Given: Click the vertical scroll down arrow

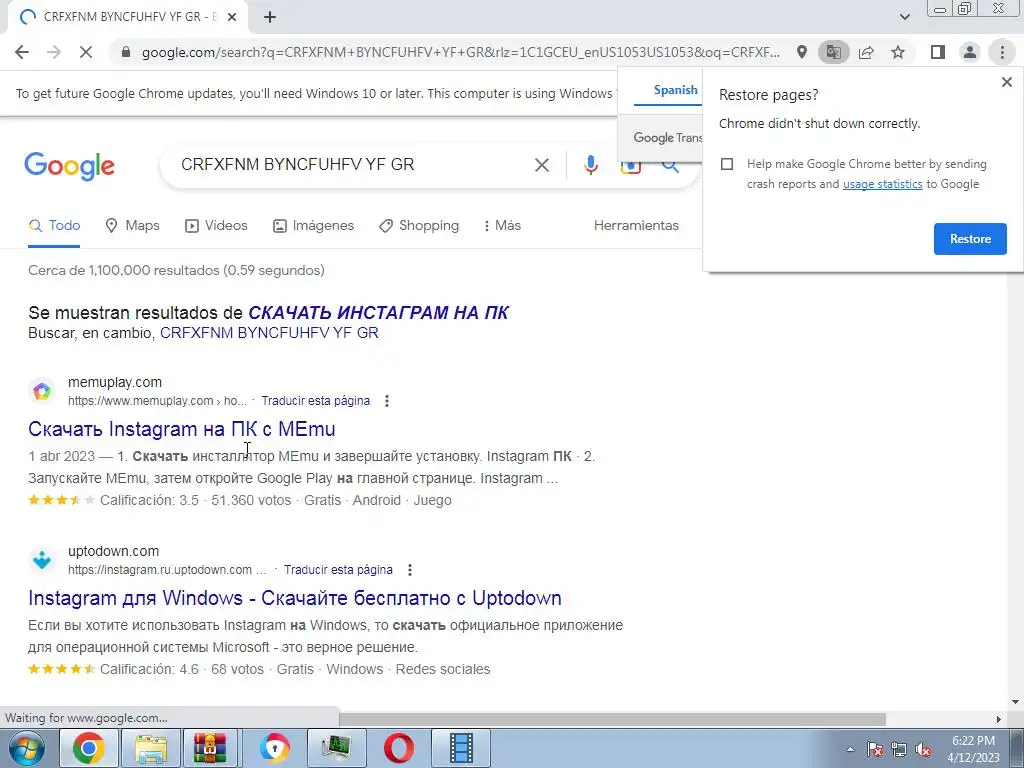Looking at the screenshot, I should (1015, 703).
